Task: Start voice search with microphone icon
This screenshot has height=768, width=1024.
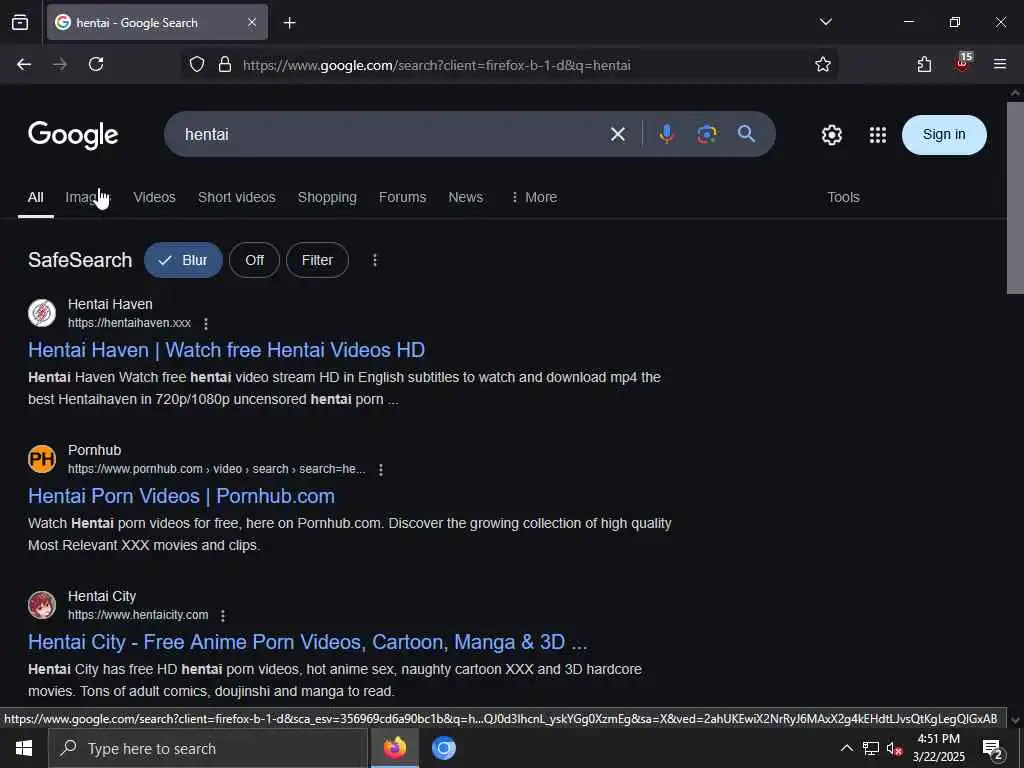Action: pos(666,135)
